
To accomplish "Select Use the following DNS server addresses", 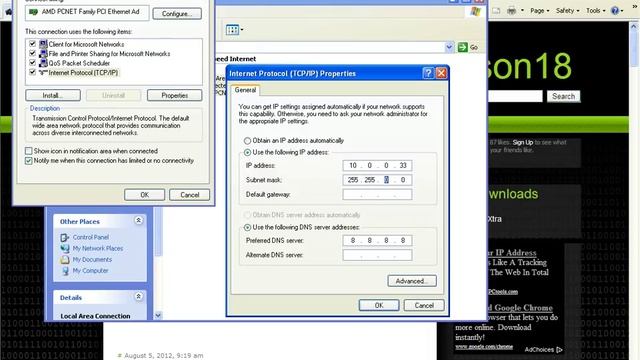I will click(247, 227).
